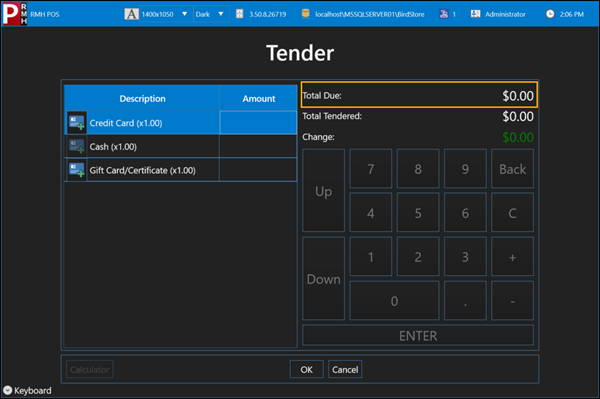
Task: Click the font size 'A' icon
Action: click(131, 14)
